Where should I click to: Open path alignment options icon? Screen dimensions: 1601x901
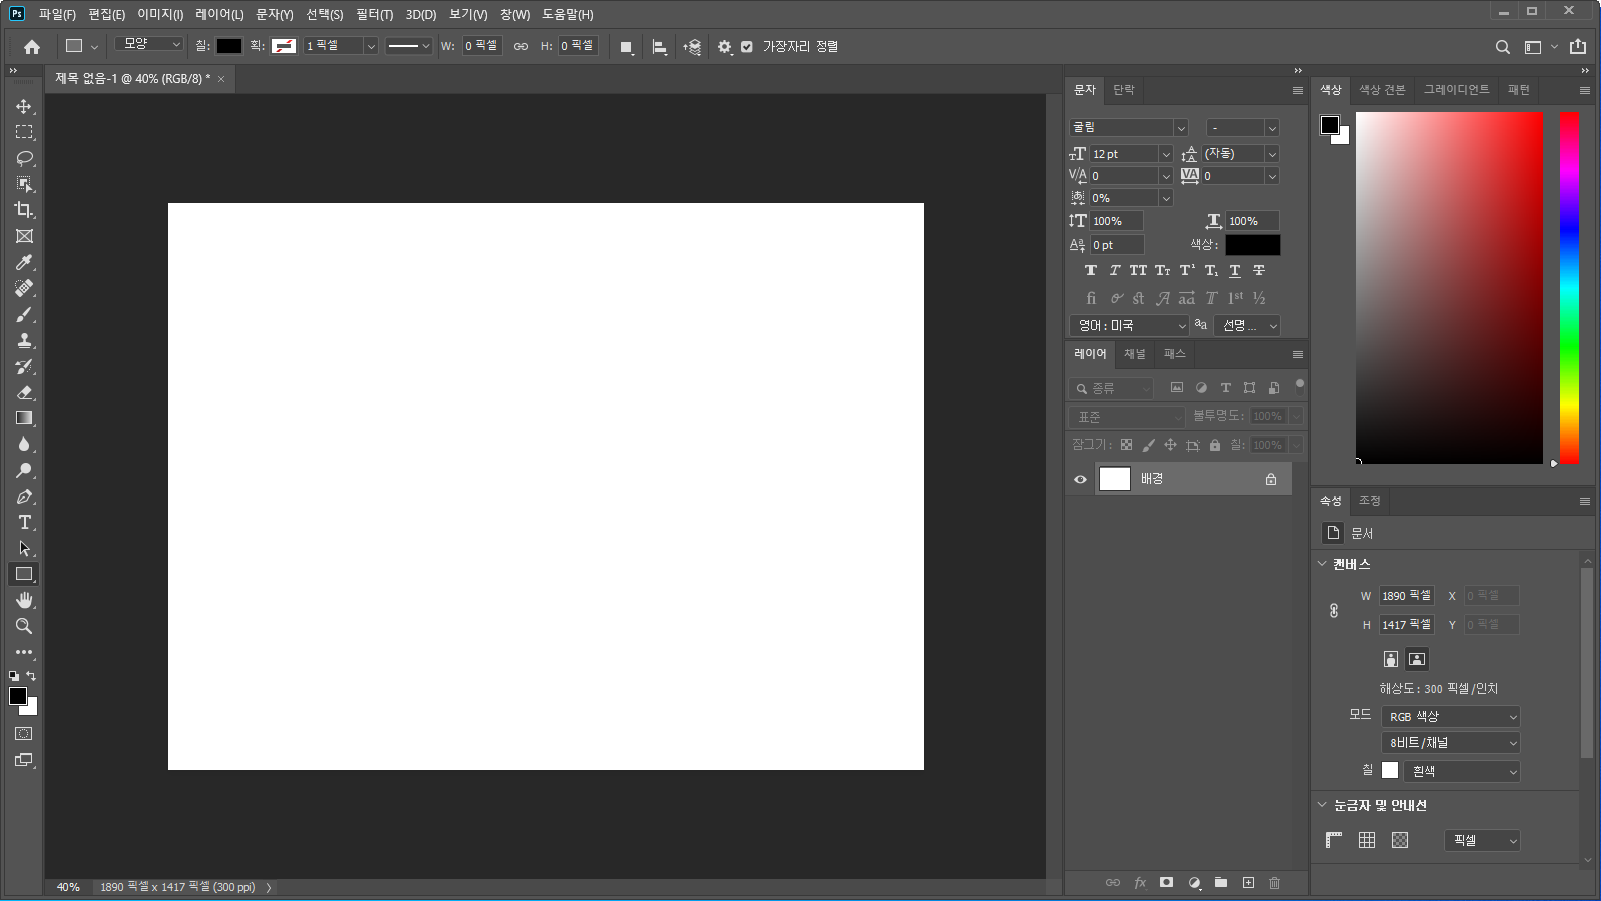659,47
